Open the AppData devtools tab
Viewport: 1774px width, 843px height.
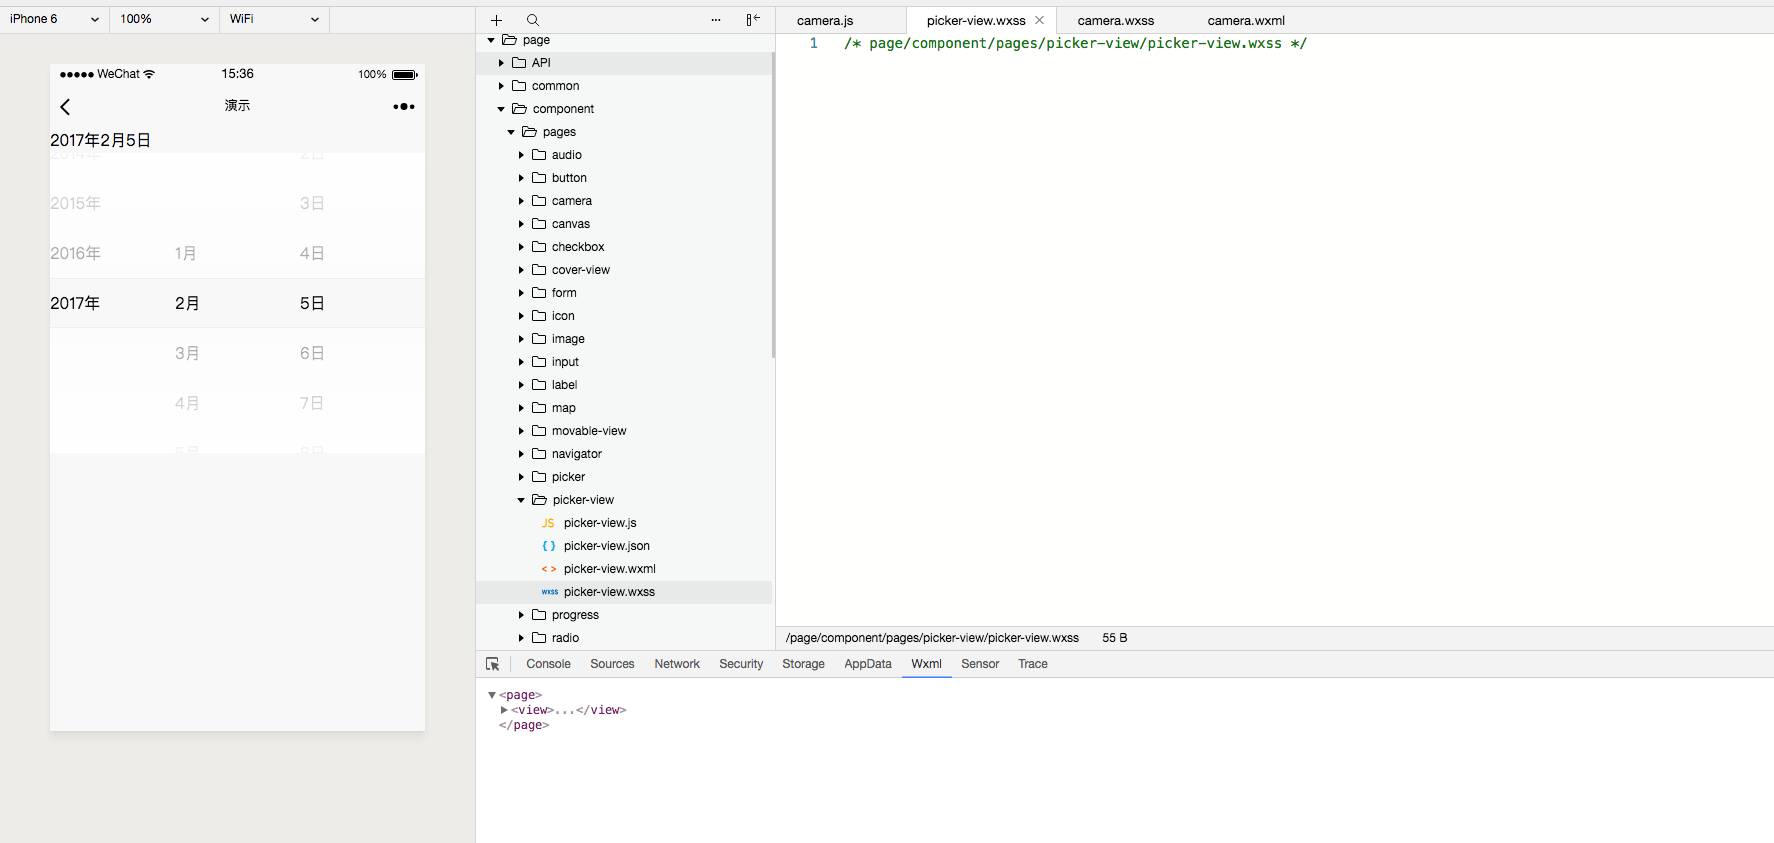(x=868, y=664)
